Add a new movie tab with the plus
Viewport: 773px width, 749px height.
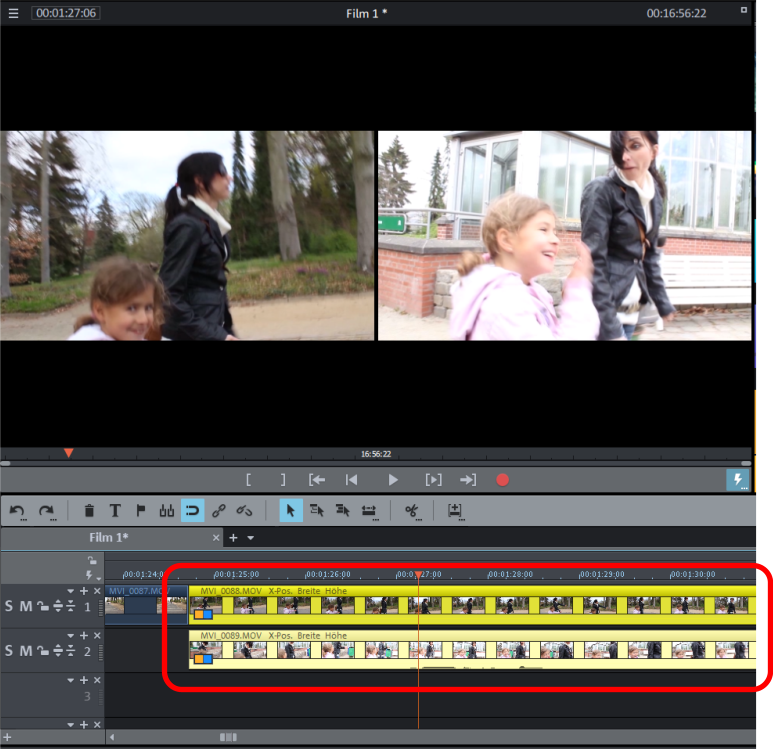234,537
